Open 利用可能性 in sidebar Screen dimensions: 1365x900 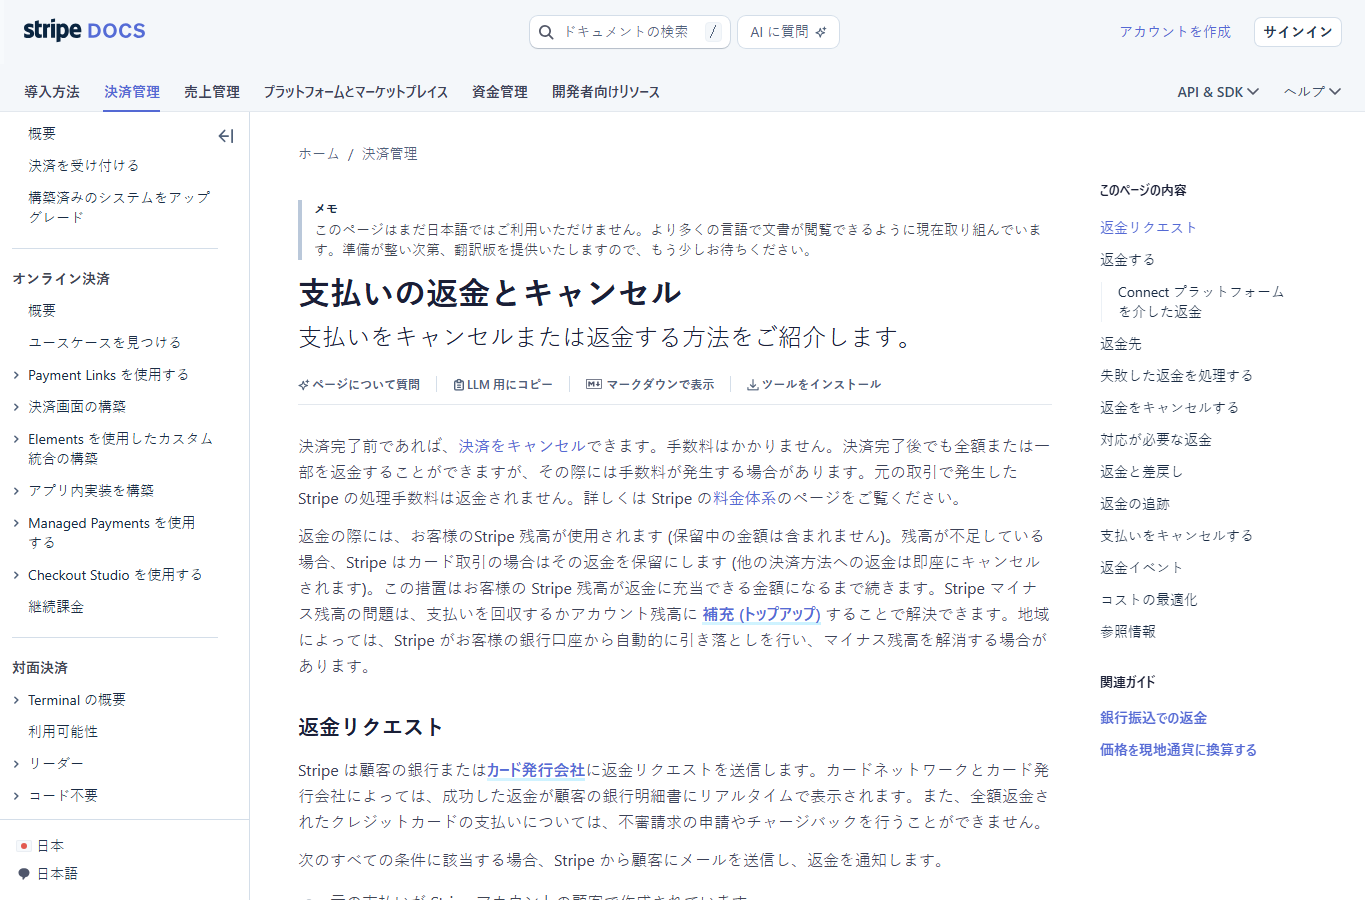(x=63, y=732)
